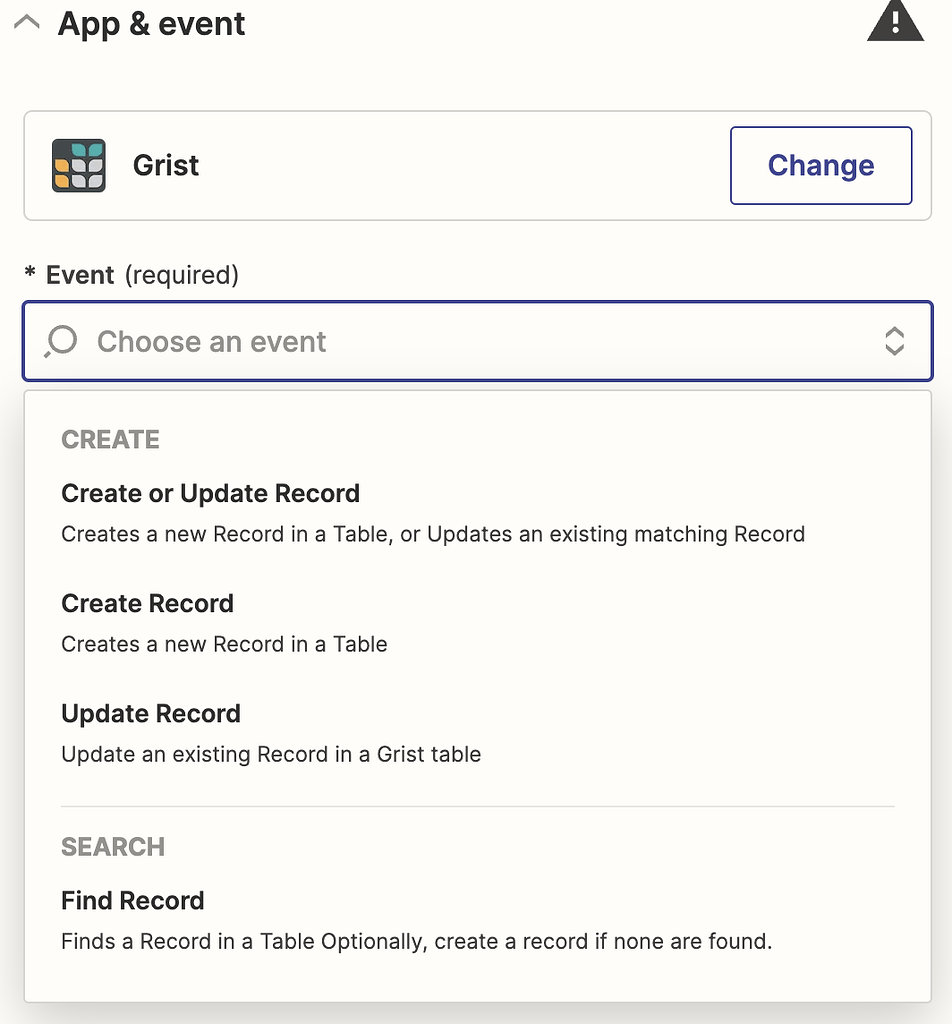Click the CREATE section header
Viewport: 952px width, 1024px height.
(110, 439)
